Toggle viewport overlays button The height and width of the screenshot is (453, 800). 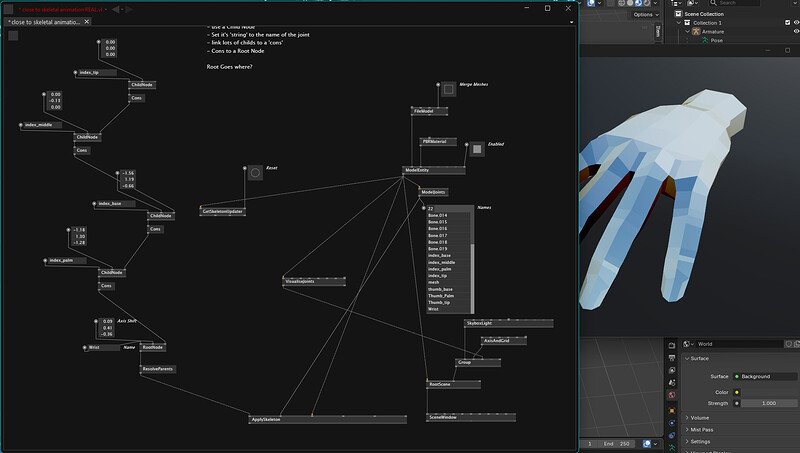coord(591,3)
